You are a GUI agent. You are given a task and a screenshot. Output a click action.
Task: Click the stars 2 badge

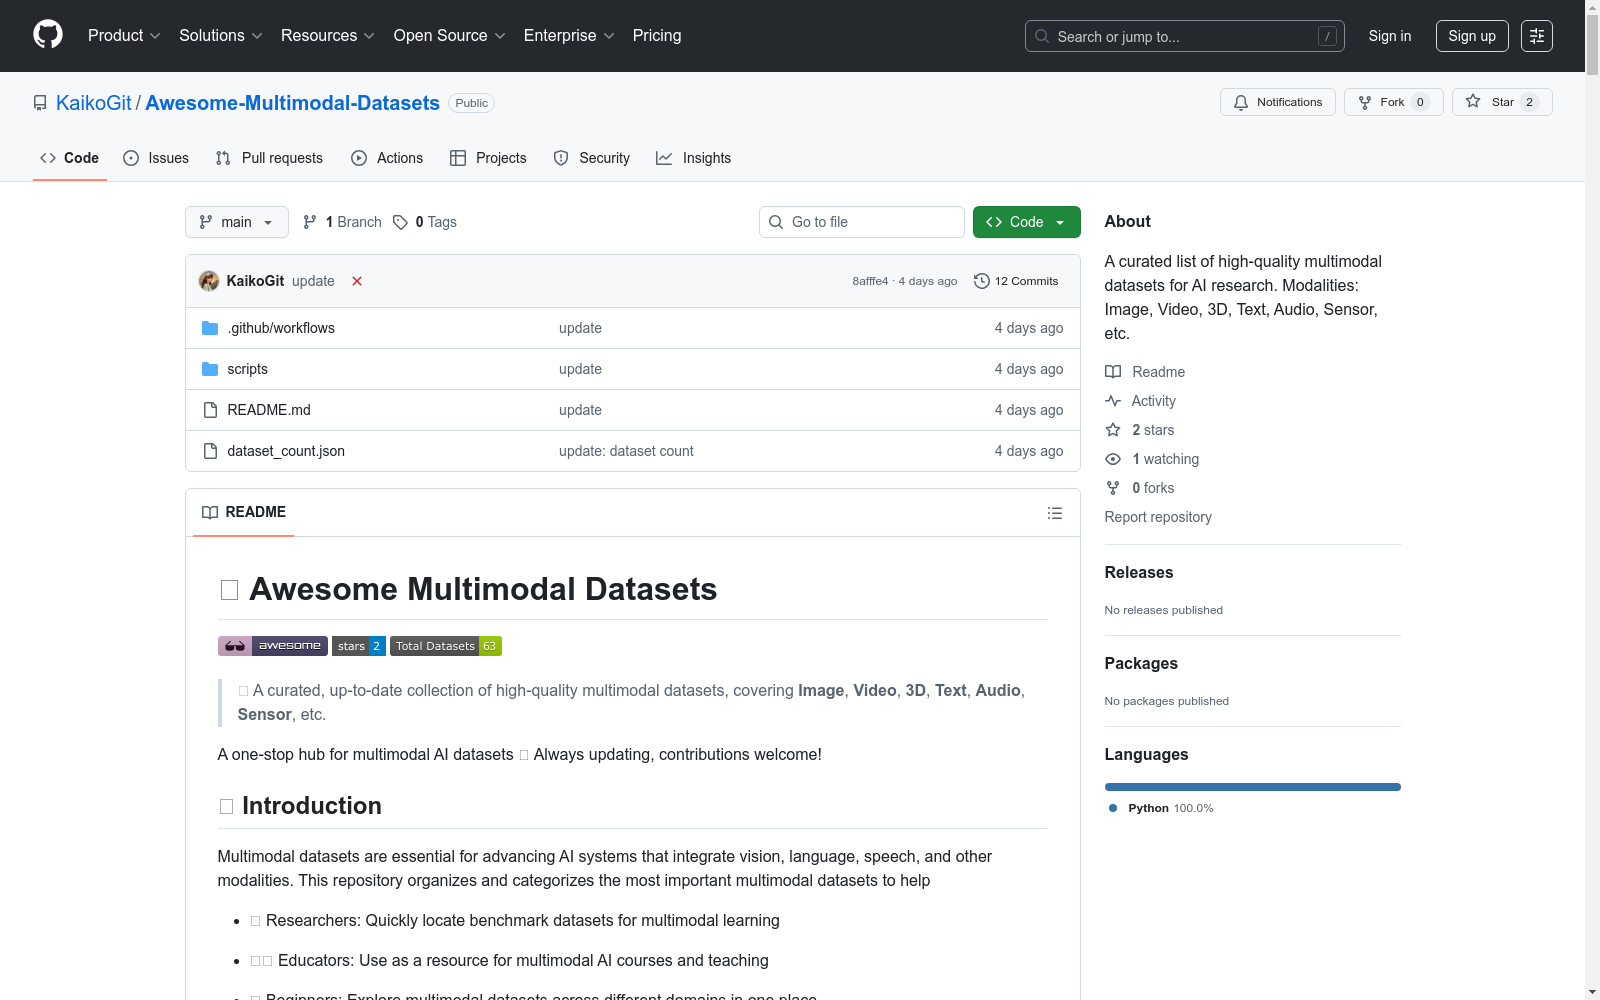pos(359,646)
